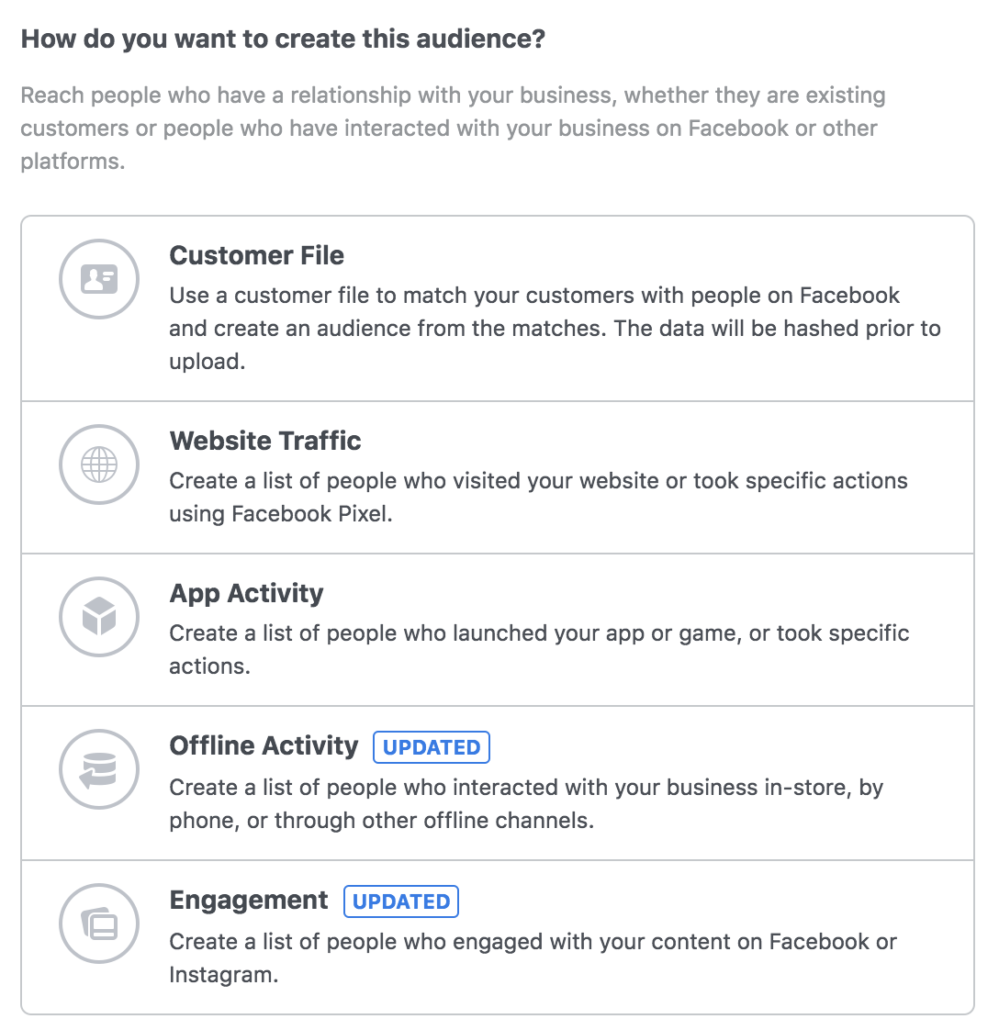Click the Engagement description mentioning Instagram
This screenshot has width=999, height=1030.
tap(533, 958)
